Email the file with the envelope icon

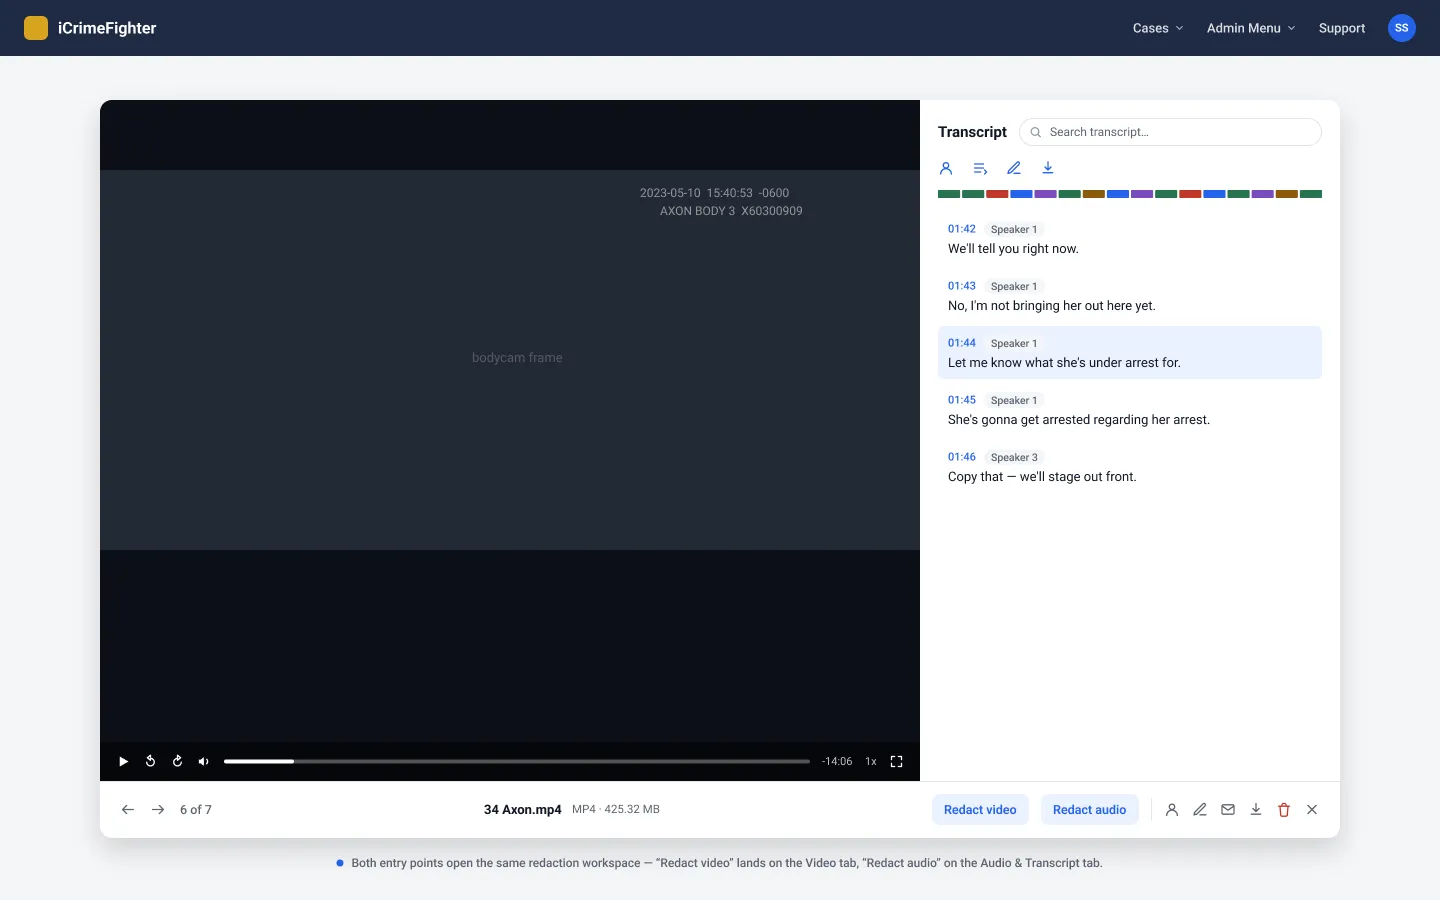click(x=1228, y=810)
